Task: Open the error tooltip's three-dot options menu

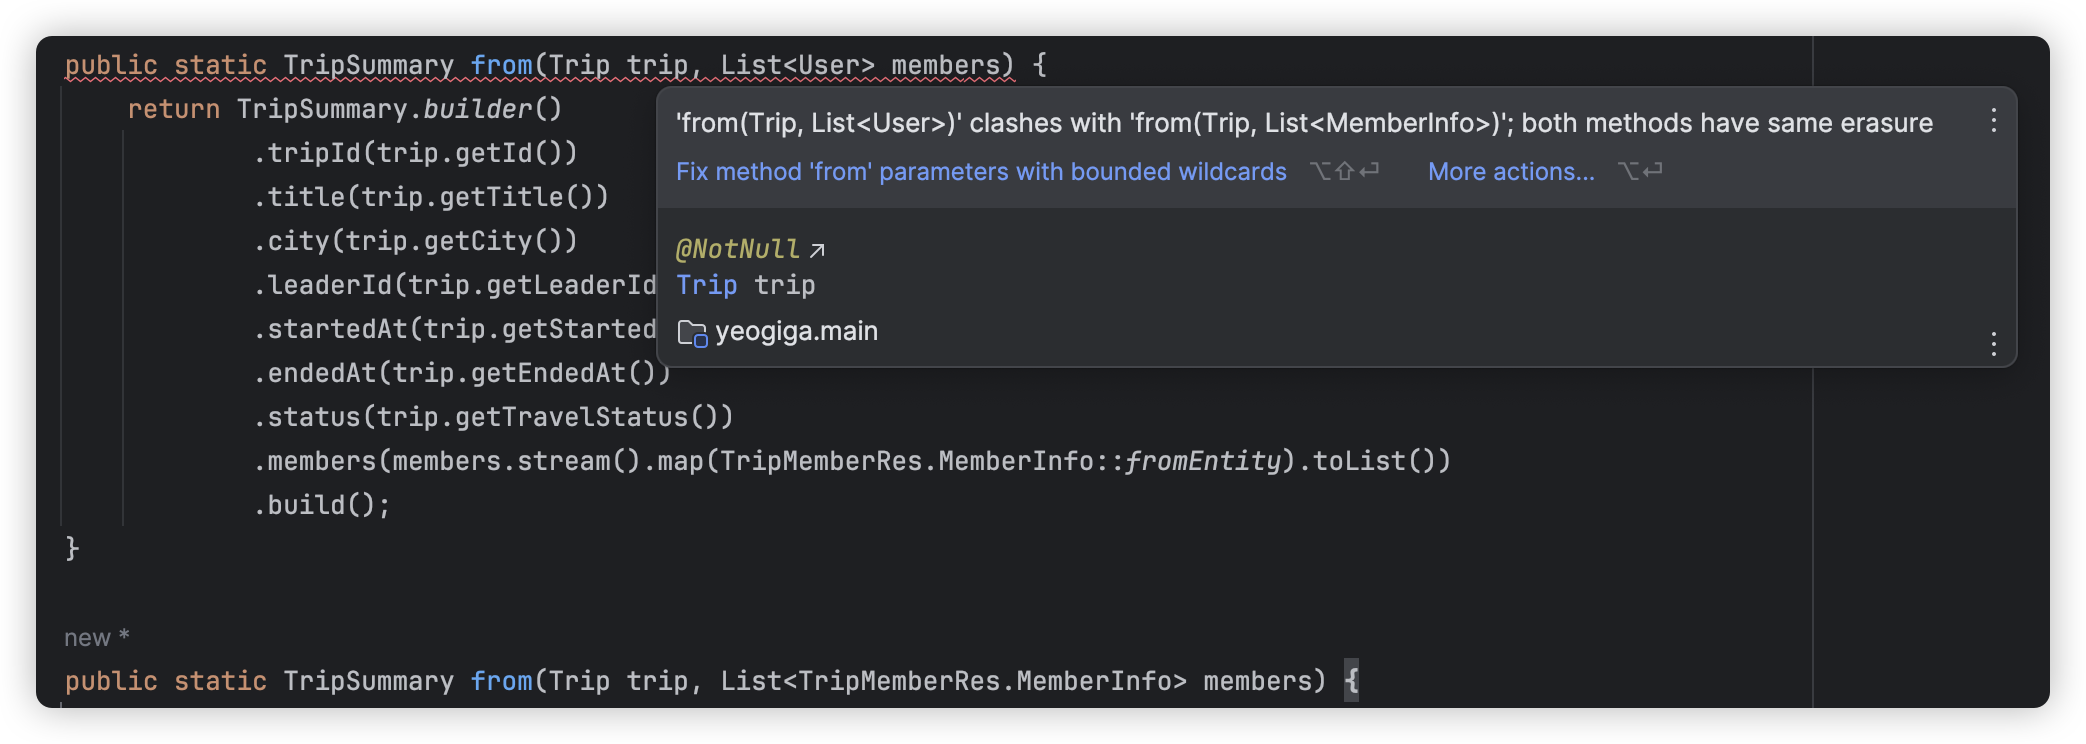Action: coord(1993,121)
